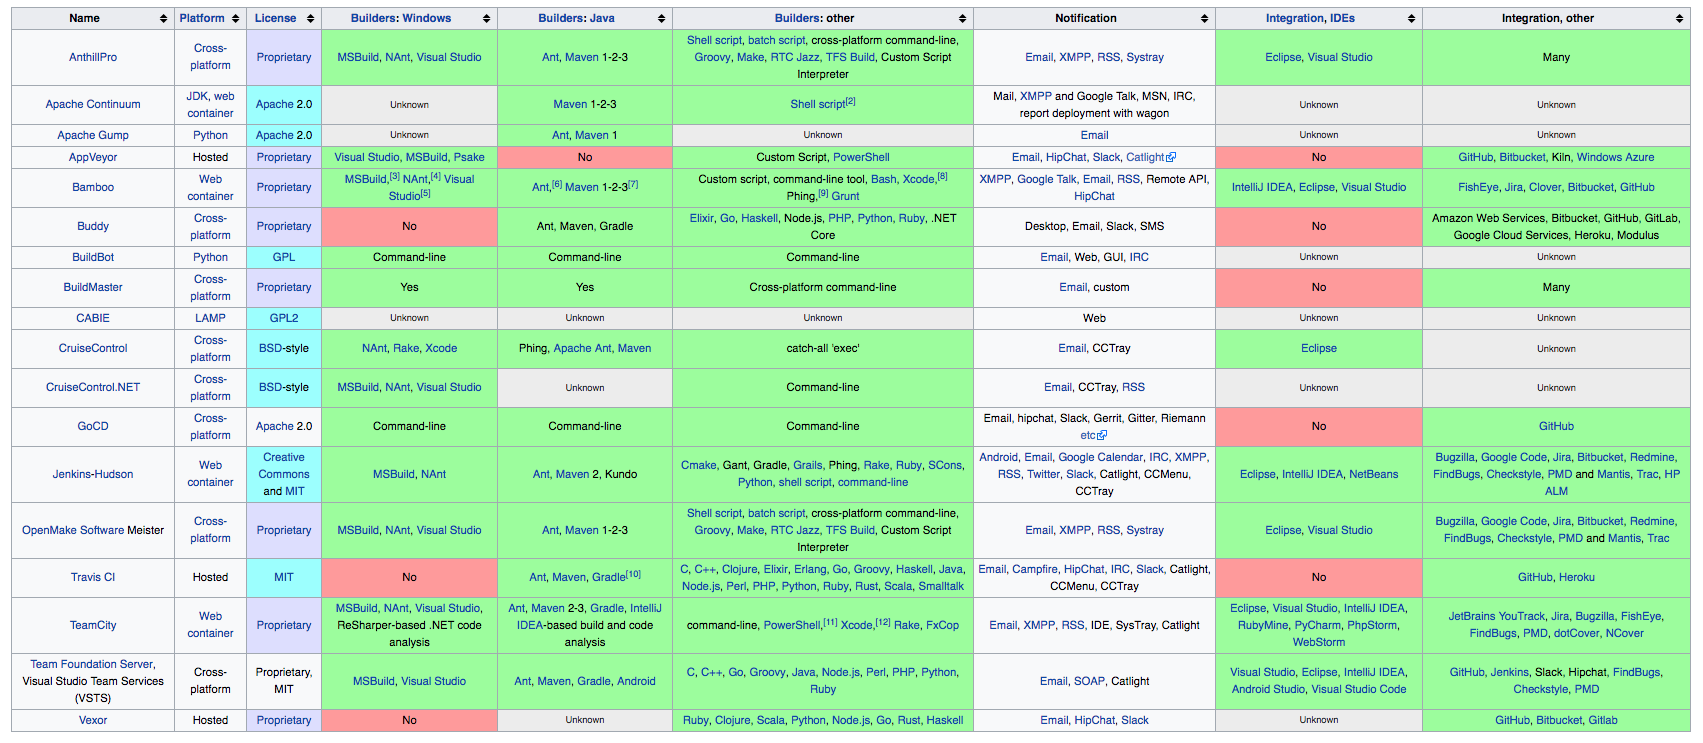Open the Team Foundation Server link

(x=92, y=664)
